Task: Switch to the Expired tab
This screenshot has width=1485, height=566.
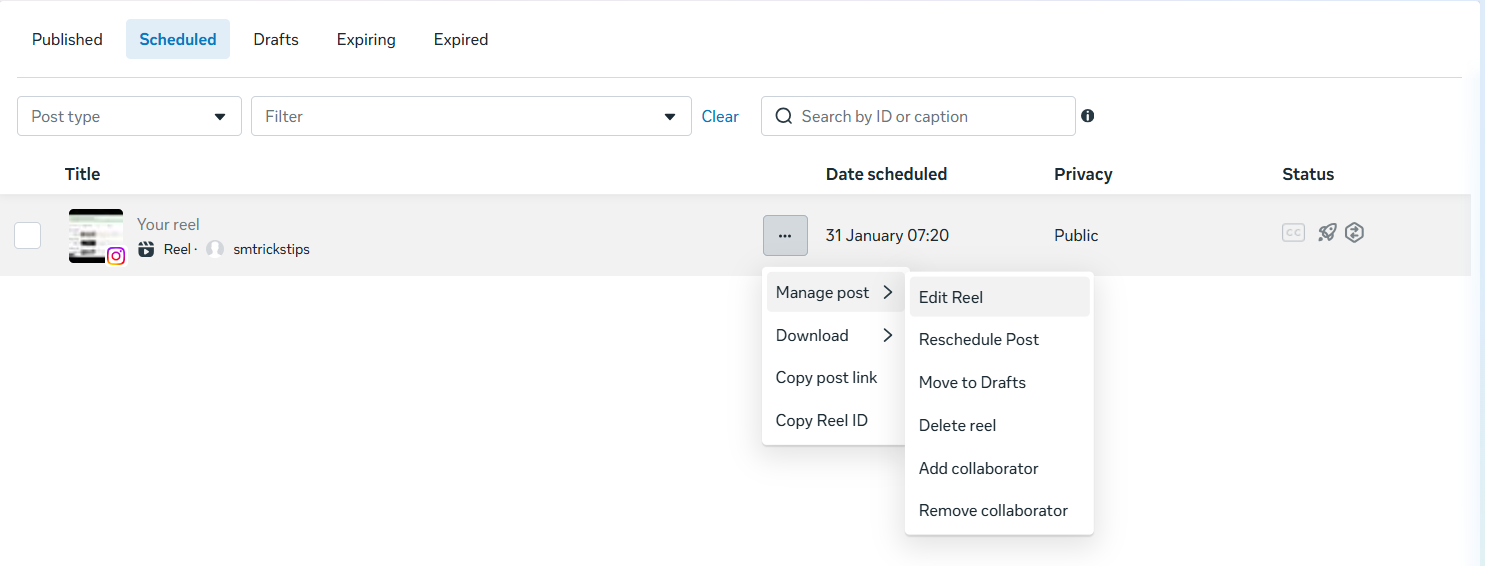Action: pos(461,40)
